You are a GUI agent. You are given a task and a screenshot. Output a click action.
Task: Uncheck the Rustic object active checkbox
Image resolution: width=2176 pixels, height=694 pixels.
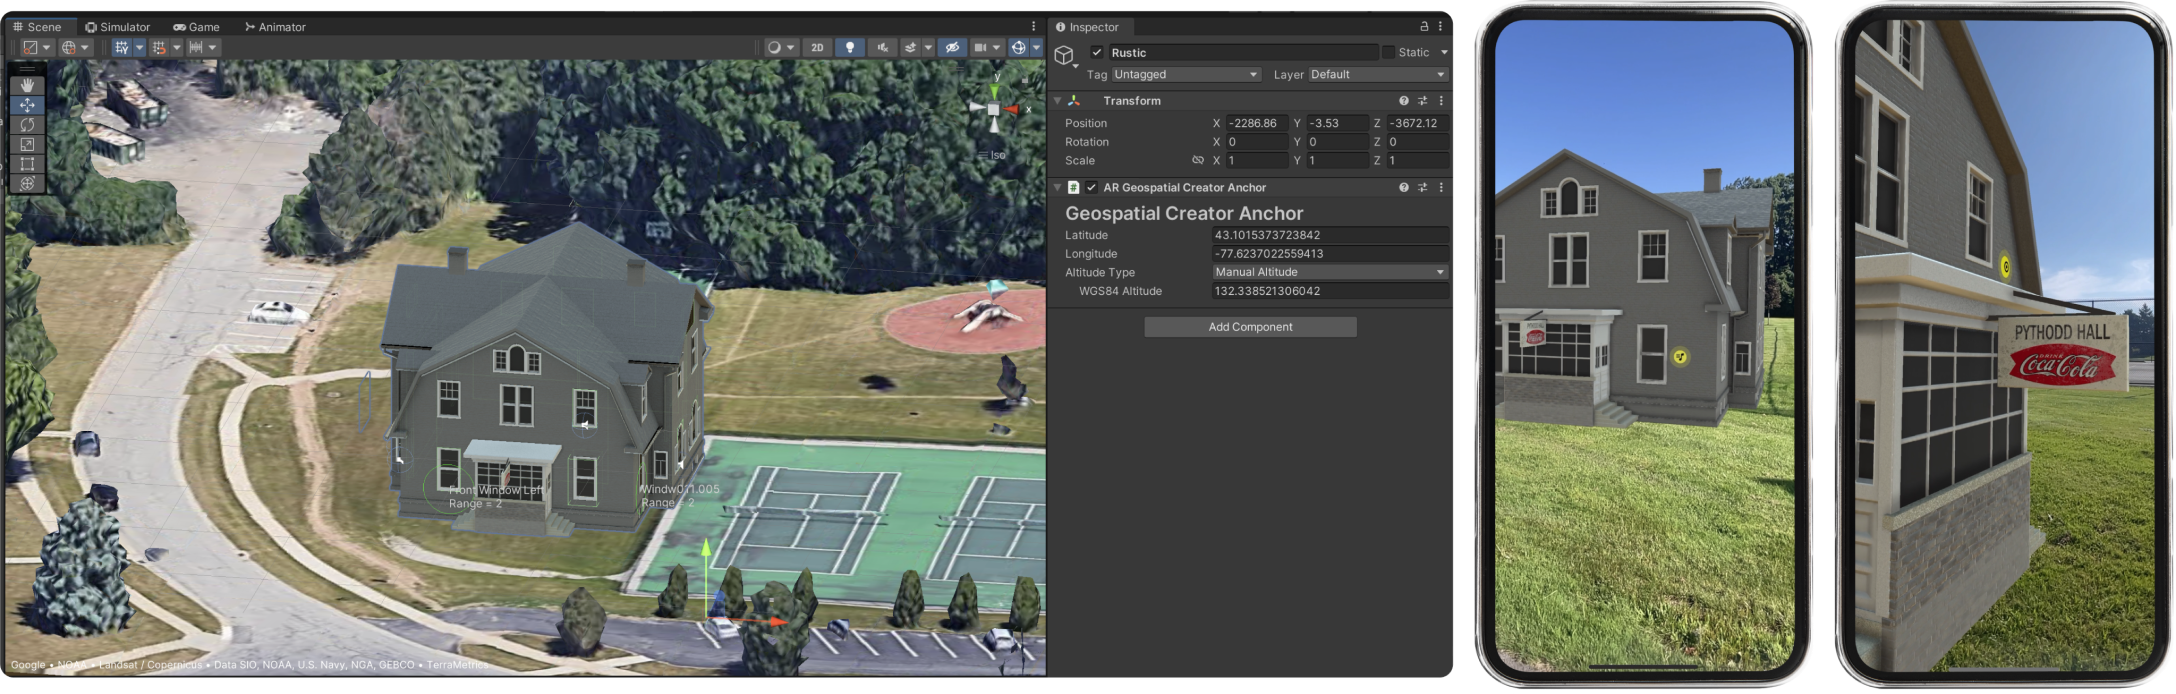pos(1097,53)
